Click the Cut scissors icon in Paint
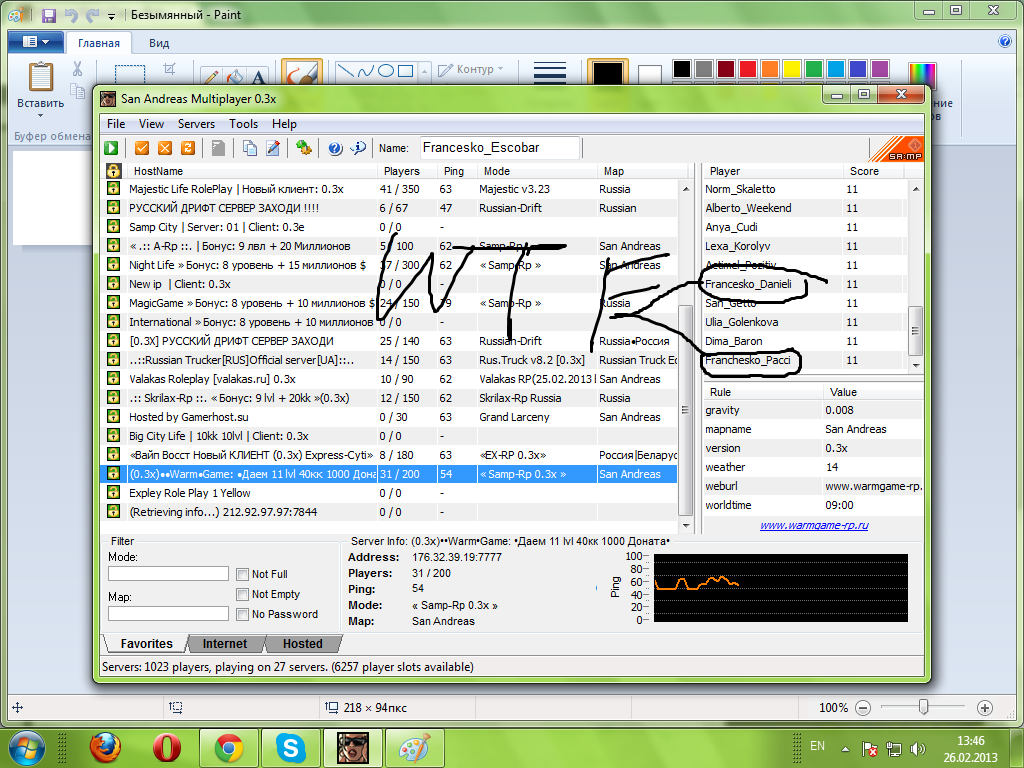The height and width of the screenshot is (768, 1024). point(77,68)
